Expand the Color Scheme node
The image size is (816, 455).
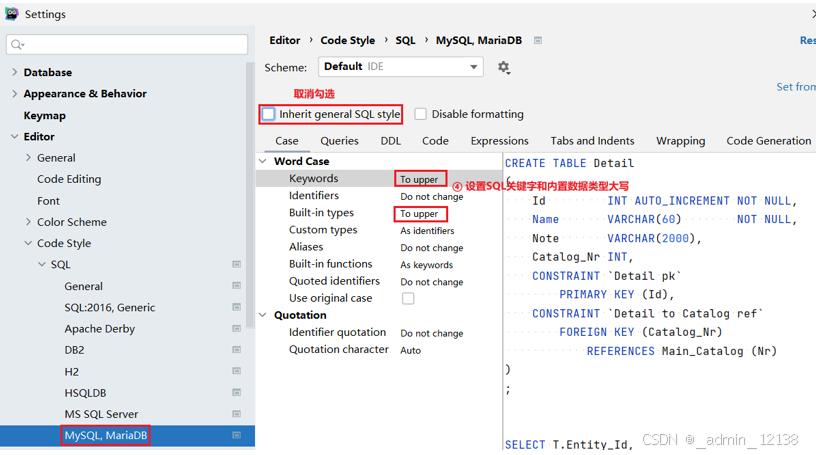28,222
